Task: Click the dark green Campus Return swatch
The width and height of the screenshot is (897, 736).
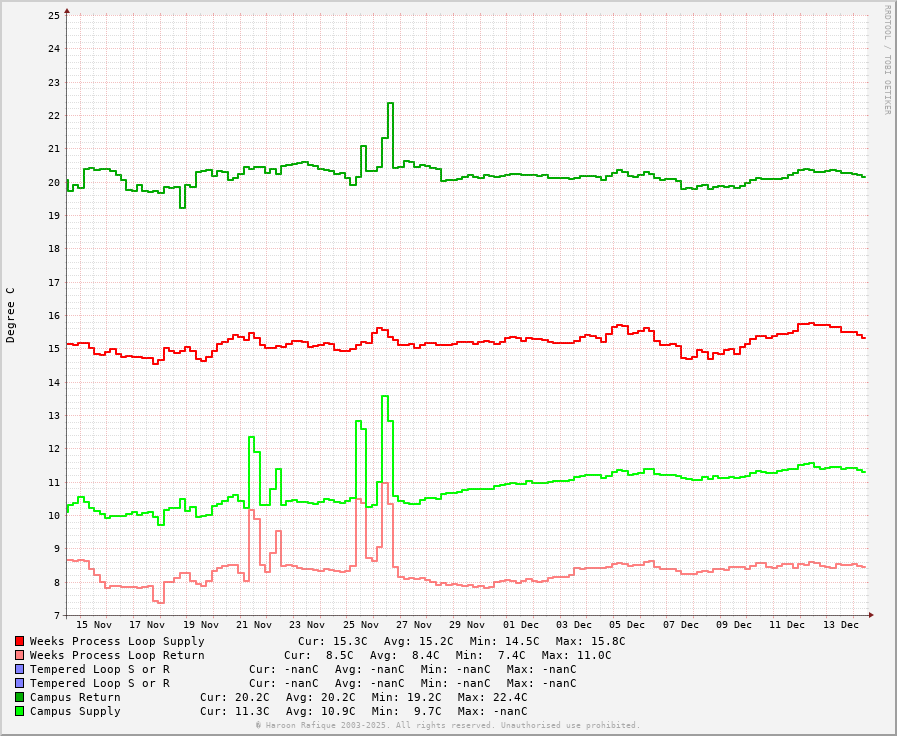Action: pos(19,697)
